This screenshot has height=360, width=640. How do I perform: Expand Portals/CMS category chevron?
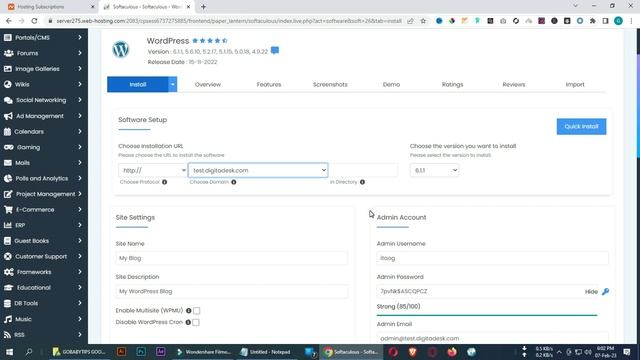[x=80, y=38]
